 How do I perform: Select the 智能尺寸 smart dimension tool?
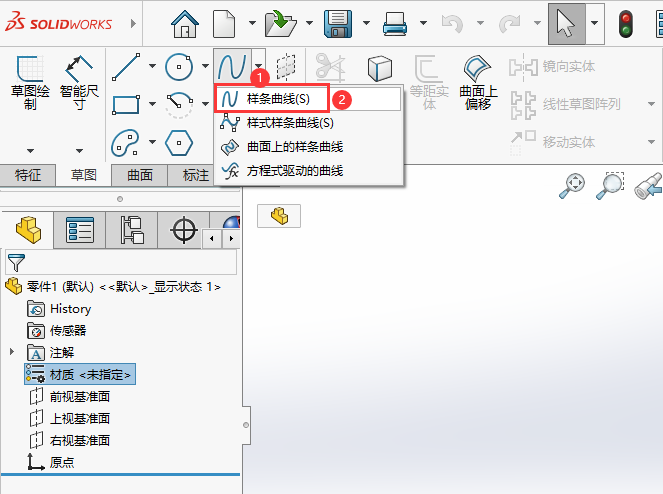[79, 83]
